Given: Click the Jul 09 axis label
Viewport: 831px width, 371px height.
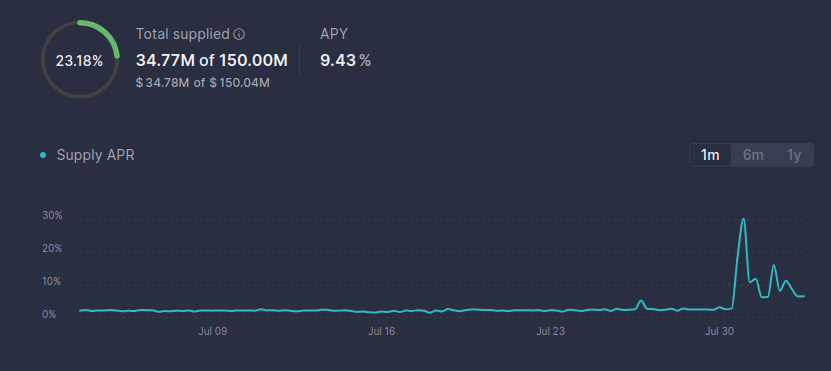Looking at the screenshot, I should click(213, 332).
